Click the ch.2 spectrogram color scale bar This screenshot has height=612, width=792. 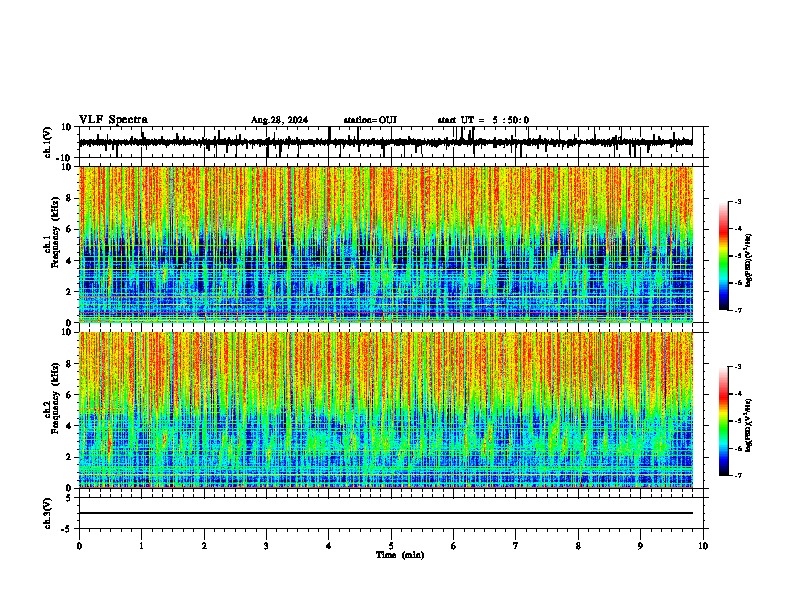point(724,421)
